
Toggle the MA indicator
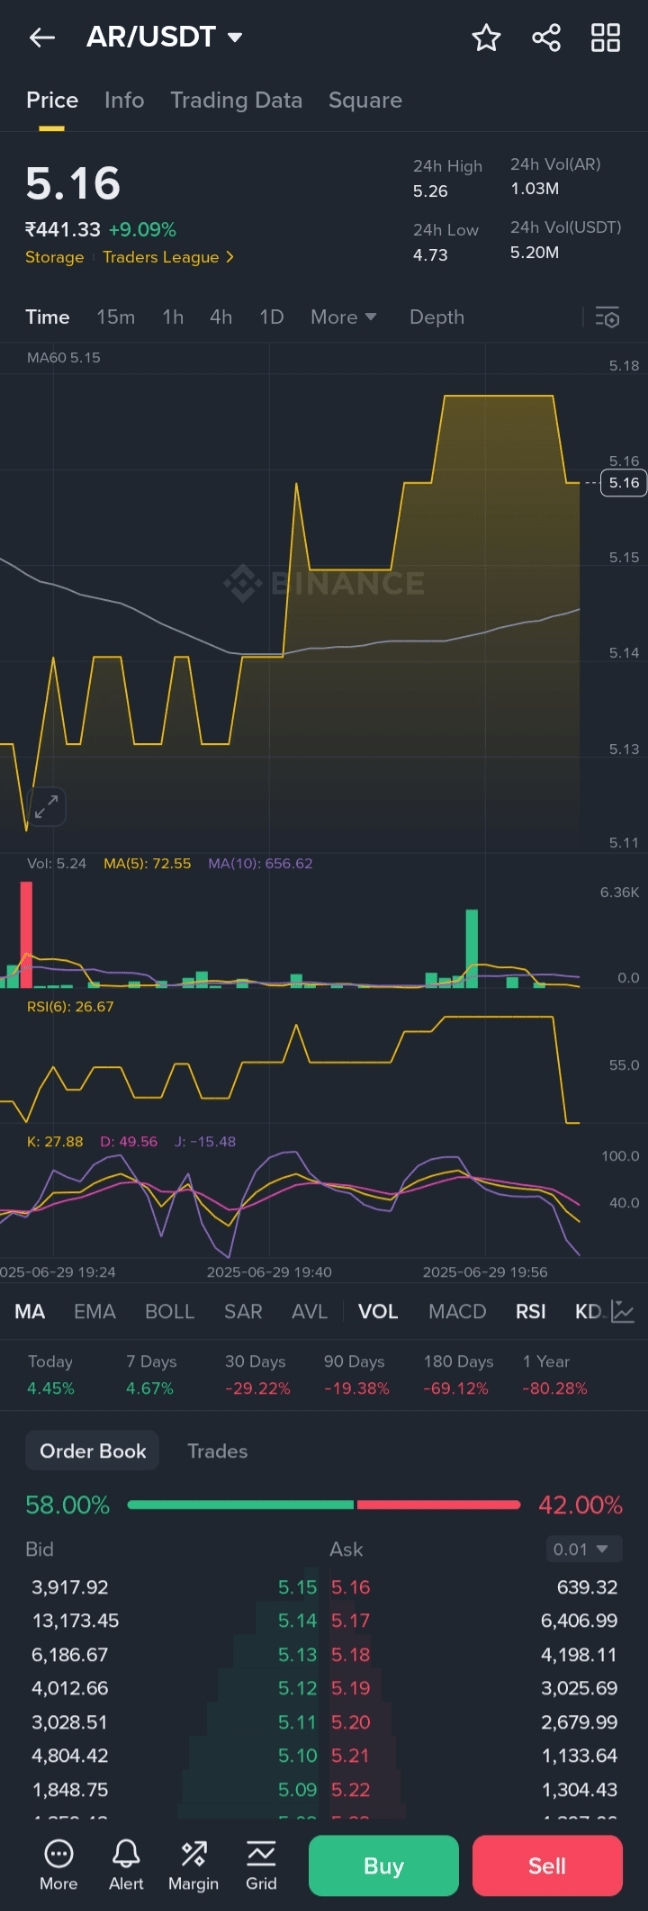pos(29,1311)
